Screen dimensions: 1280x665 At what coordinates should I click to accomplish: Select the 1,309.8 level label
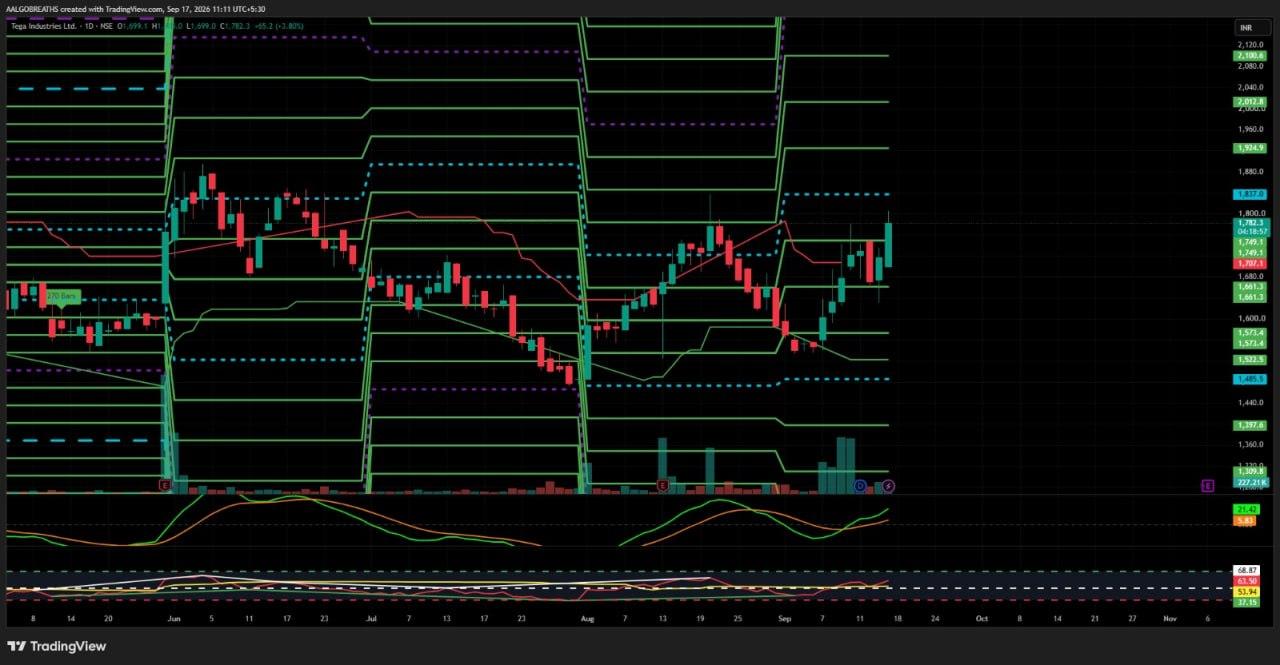1251,471
